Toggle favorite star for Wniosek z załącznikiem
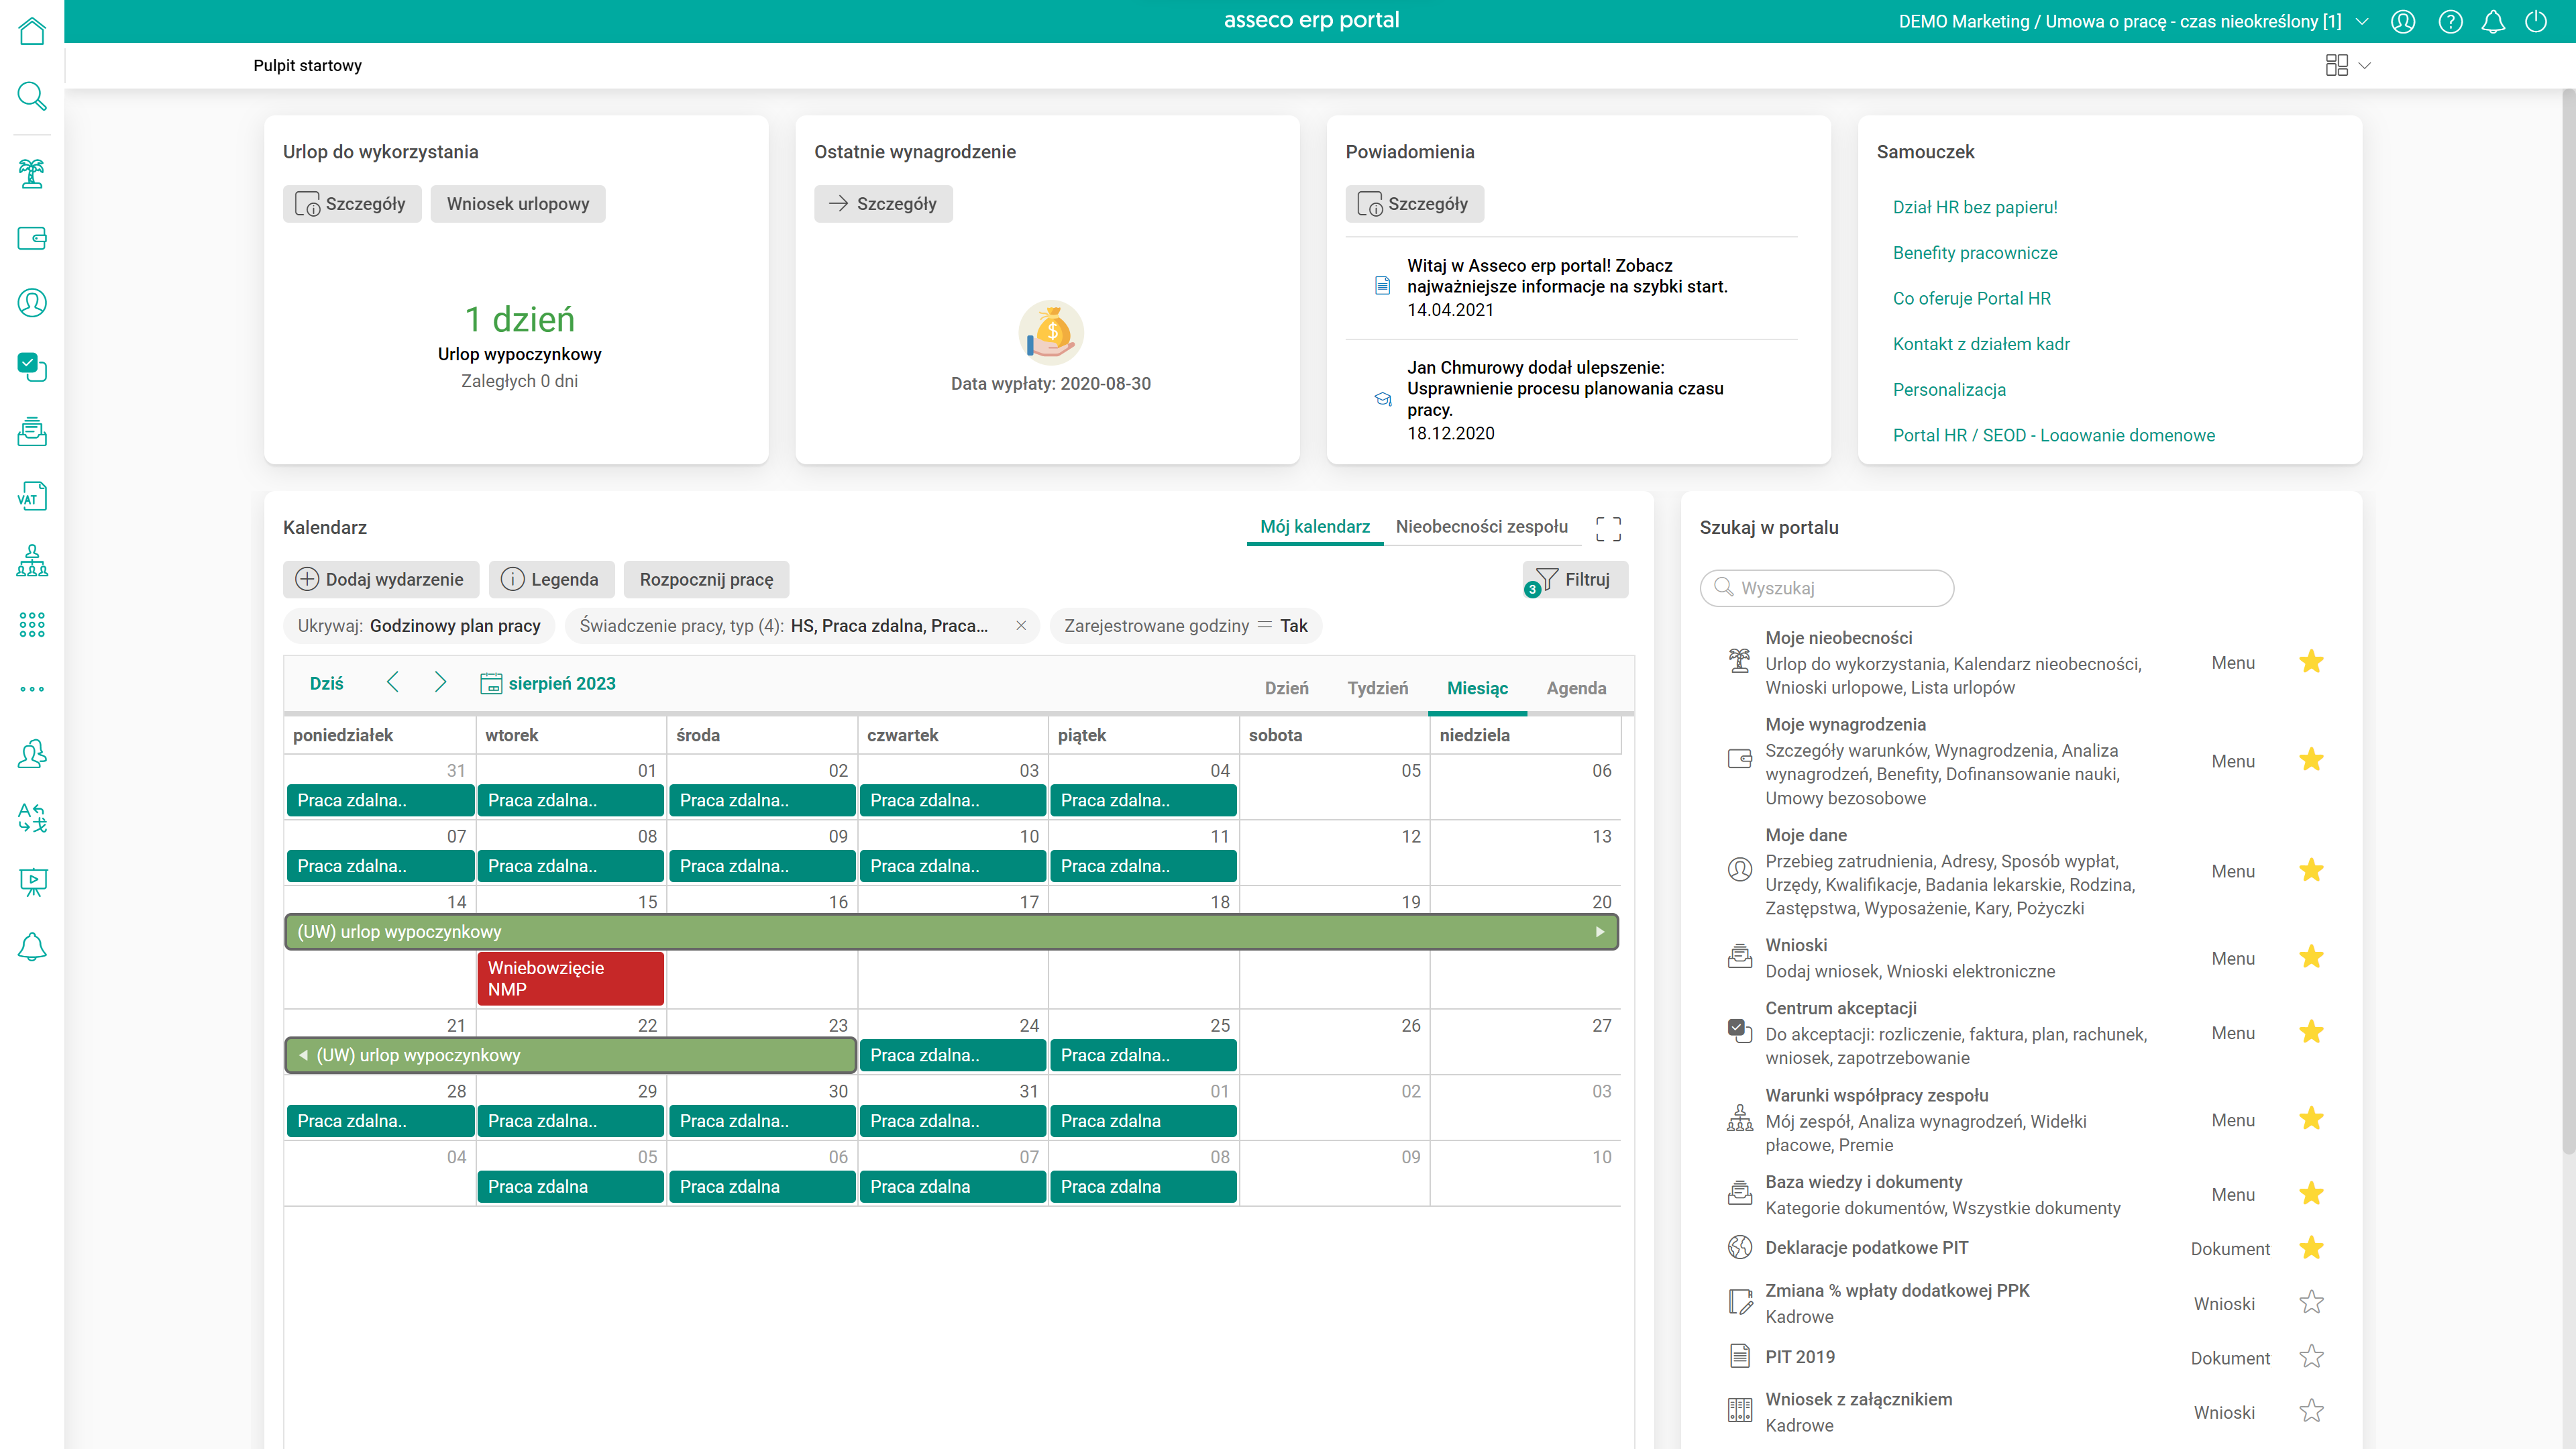Viewport: 2576px width, 1449px height. click(x=2311, y=1411)
